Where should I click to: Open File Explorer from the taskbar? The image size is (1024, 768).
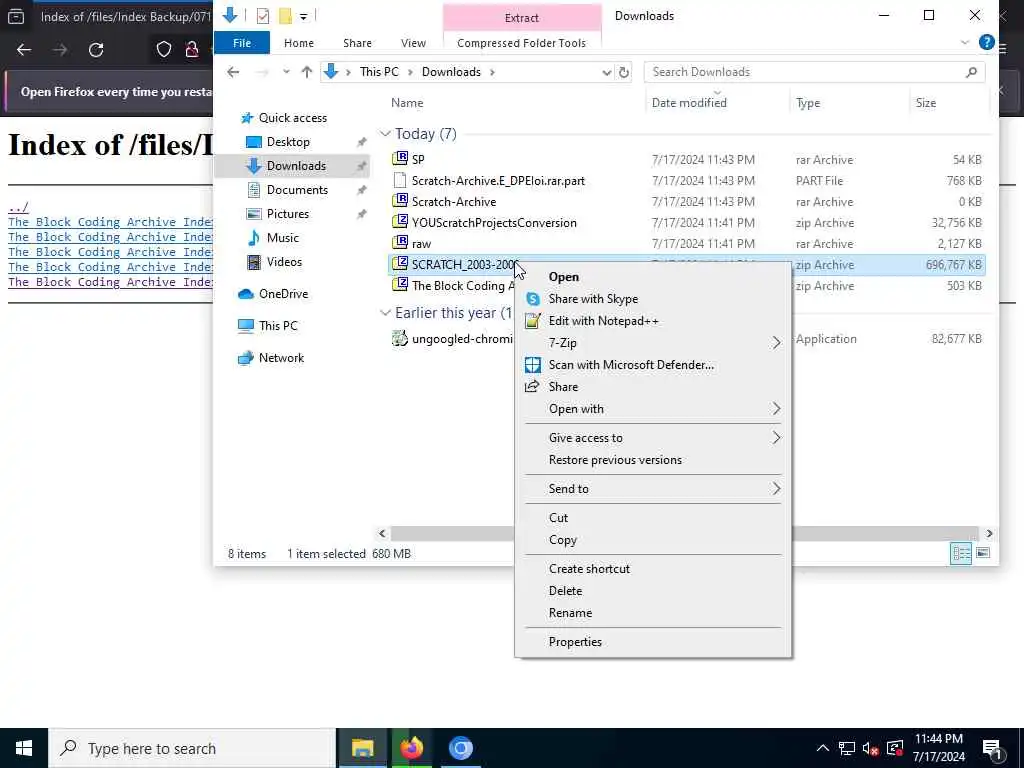362,748
